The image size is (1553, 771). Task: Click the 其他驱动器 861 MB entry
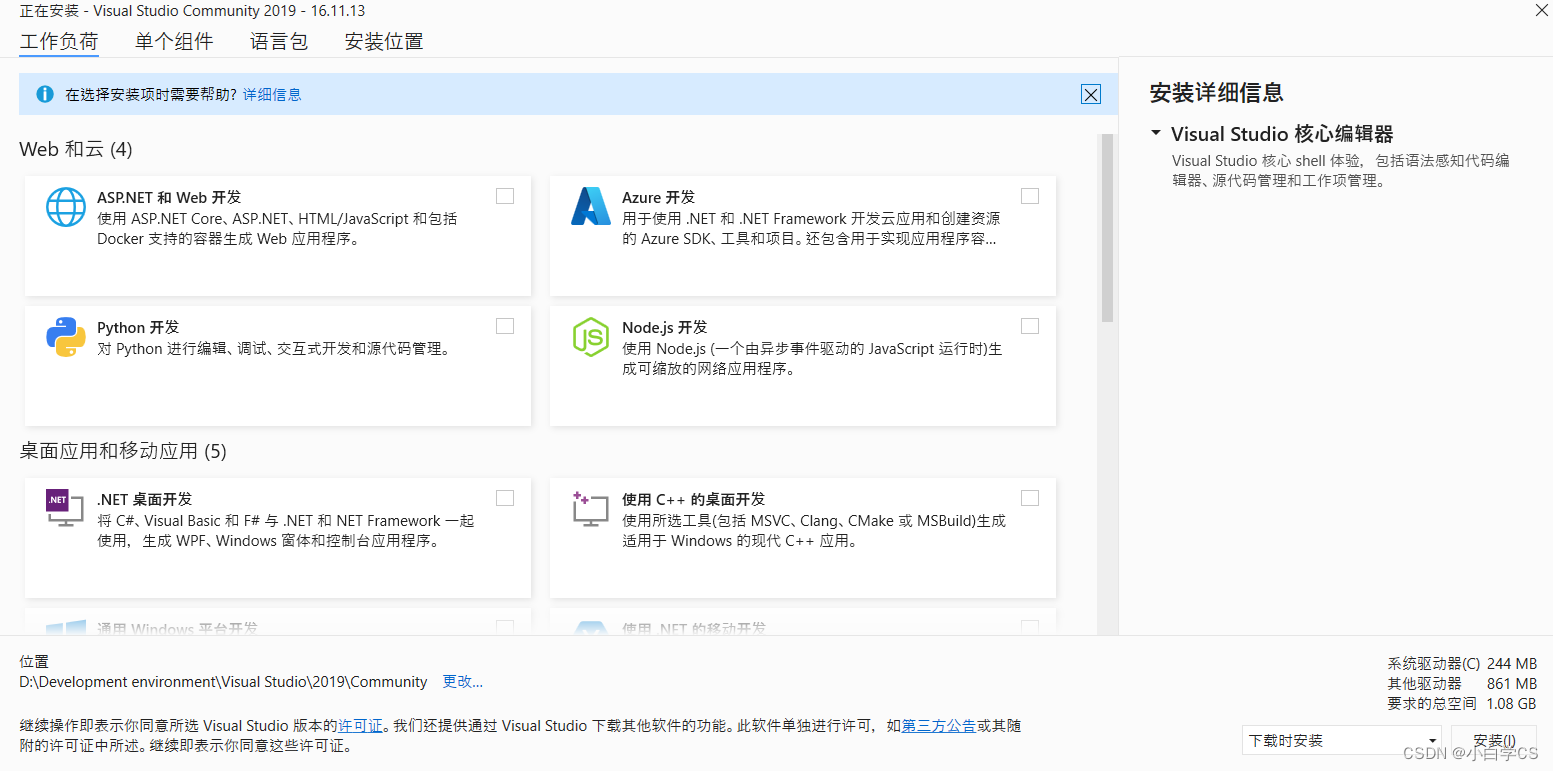coord(1462,684)
